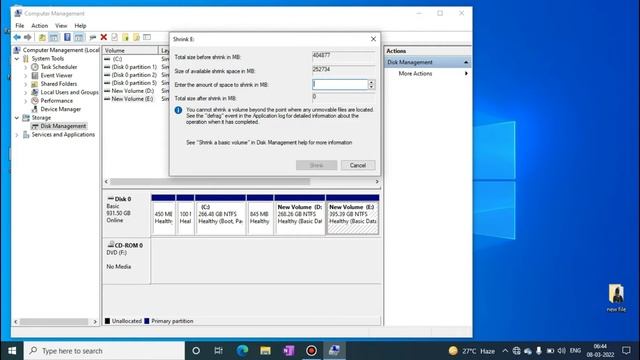Click the Properties icon after the red X
640x360 pixels.
(115, 37)
